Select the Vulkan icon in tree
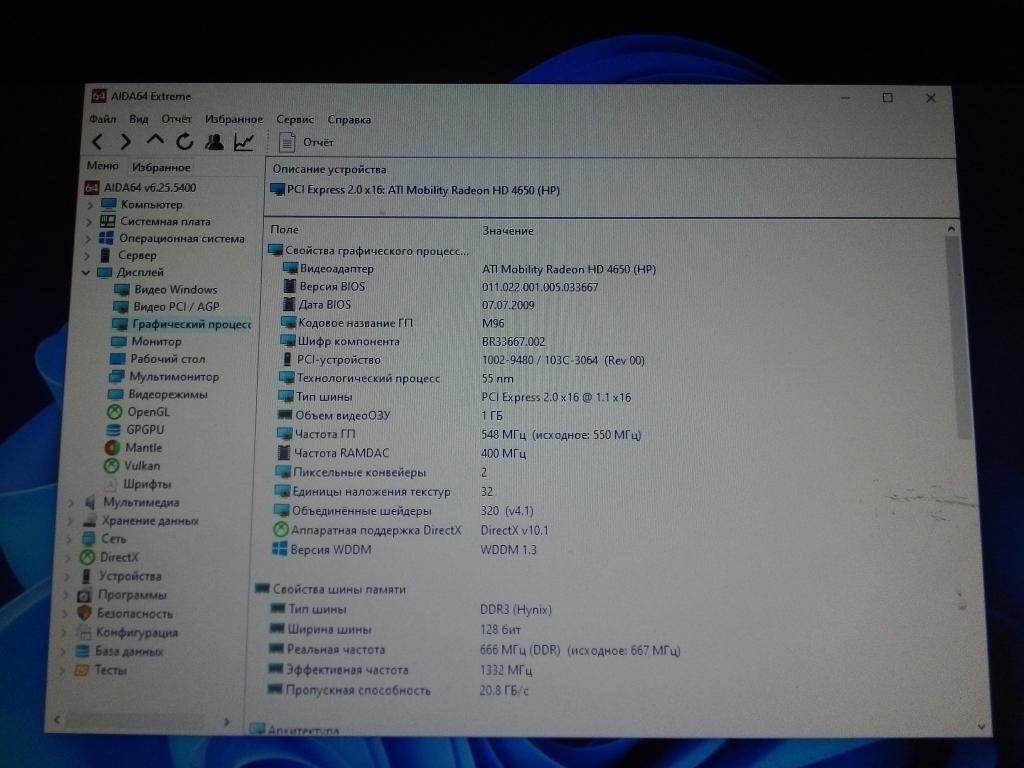The height and width of the screenshot is (768, 1024). [x=112, y=466]
